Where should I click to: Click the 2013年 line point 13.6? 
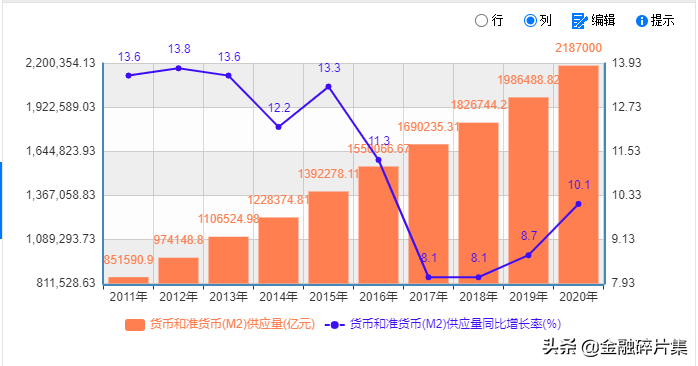(228, 76)
